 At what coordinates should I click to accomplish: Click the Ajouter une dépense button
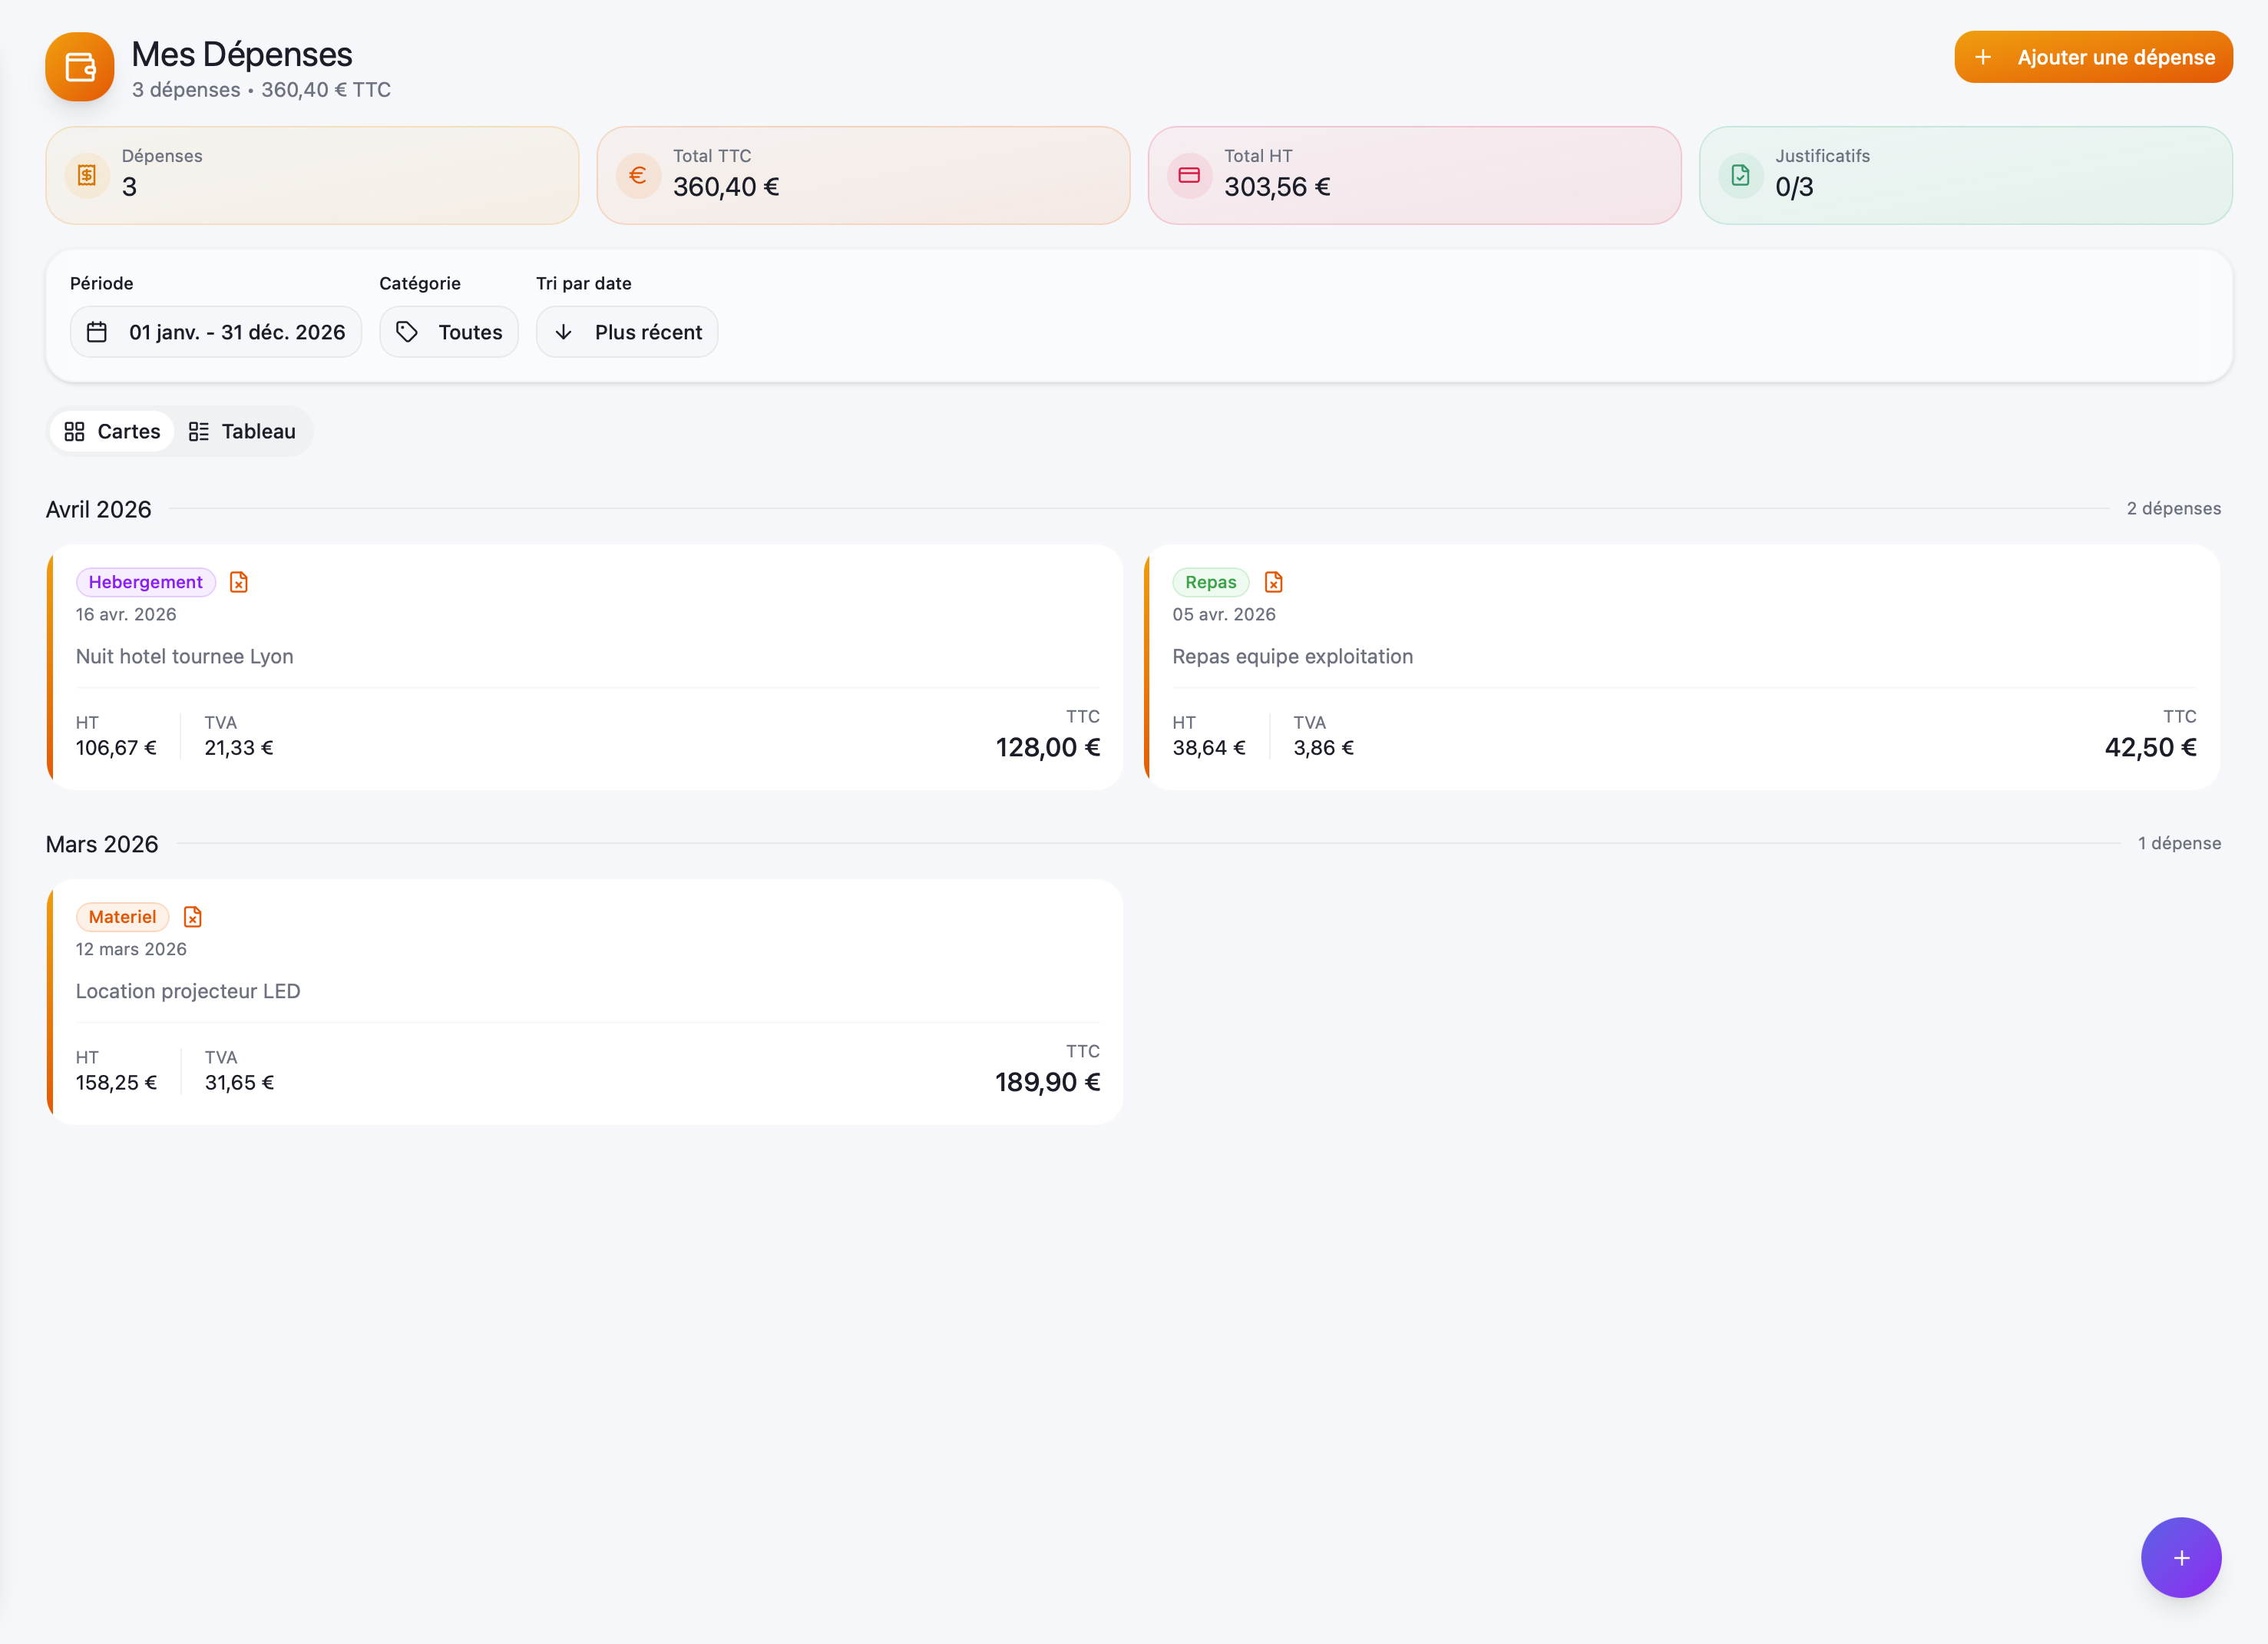click(2093, 57)
